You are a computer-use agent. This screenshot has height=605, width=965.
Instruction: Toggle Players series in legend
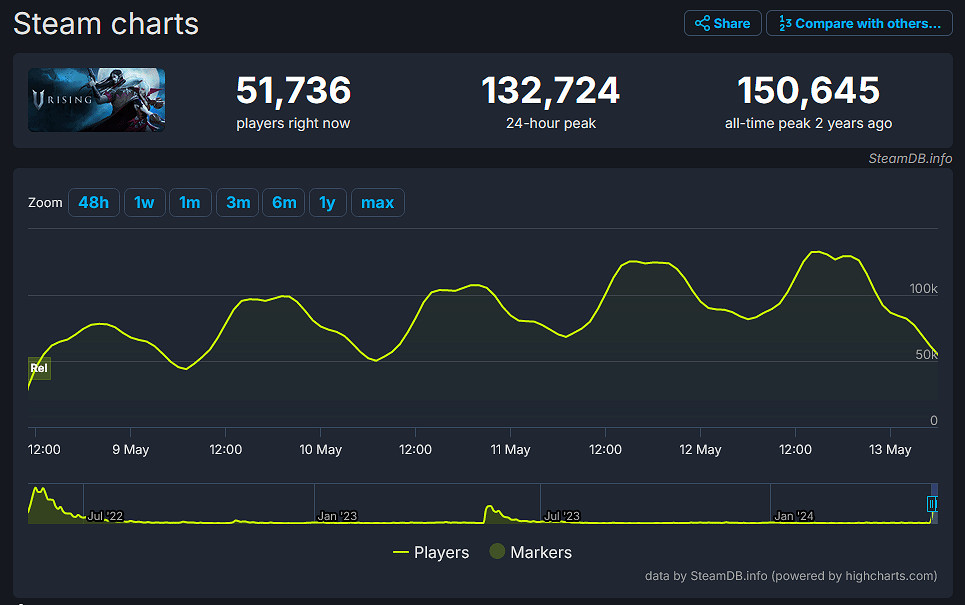click(441, 552)
